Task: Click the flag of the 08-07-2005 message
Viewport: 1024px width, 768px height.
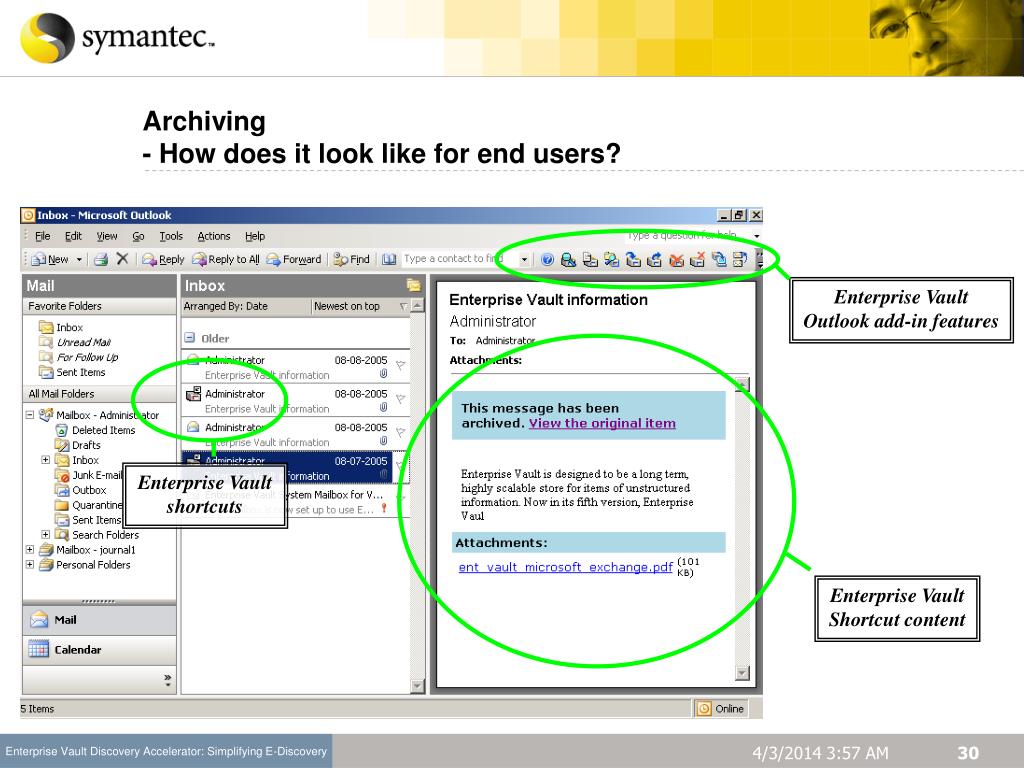Action: tap(400, 465)
